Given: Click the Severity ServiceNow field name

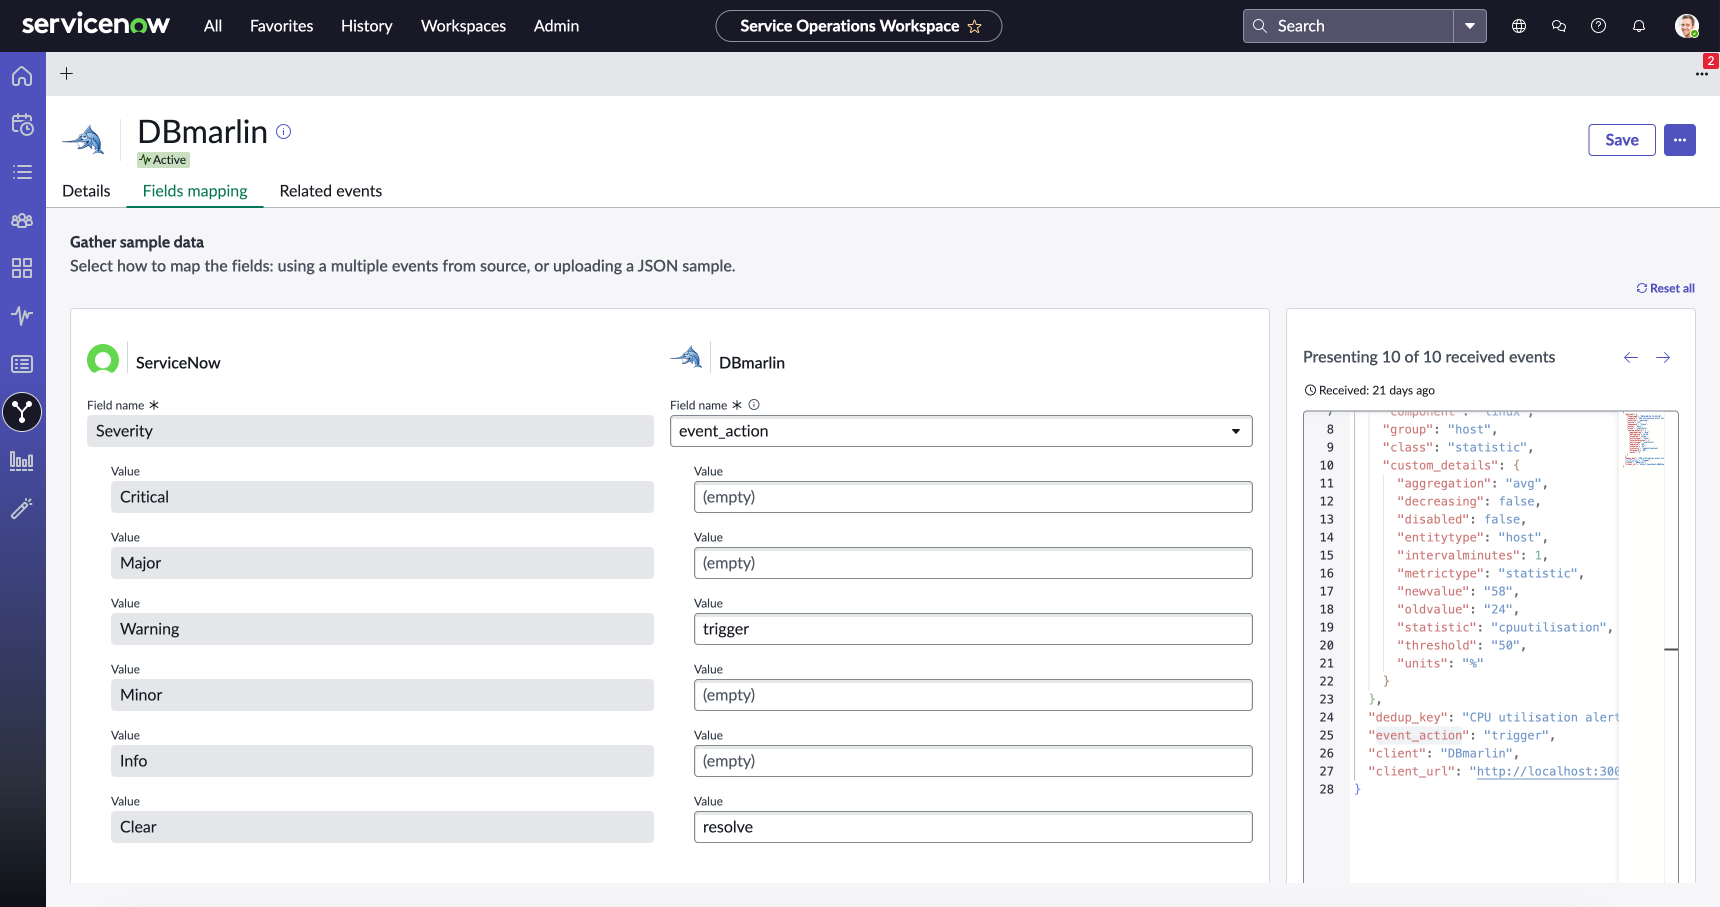Looking at the screenshot, I should (370, 431).
